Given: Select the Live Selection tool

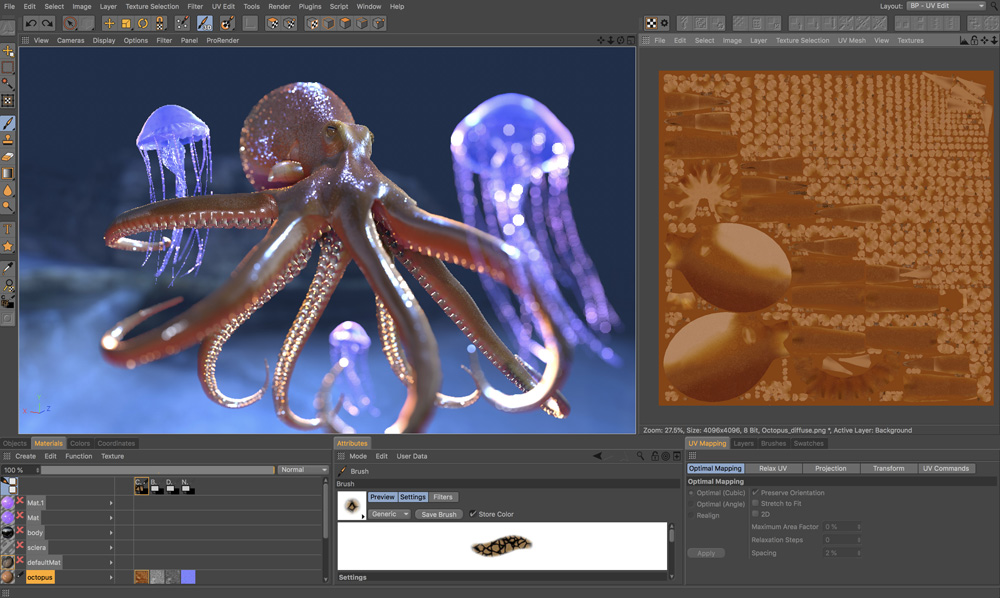Looking at the screenshot, I should [x=70, y=24].
